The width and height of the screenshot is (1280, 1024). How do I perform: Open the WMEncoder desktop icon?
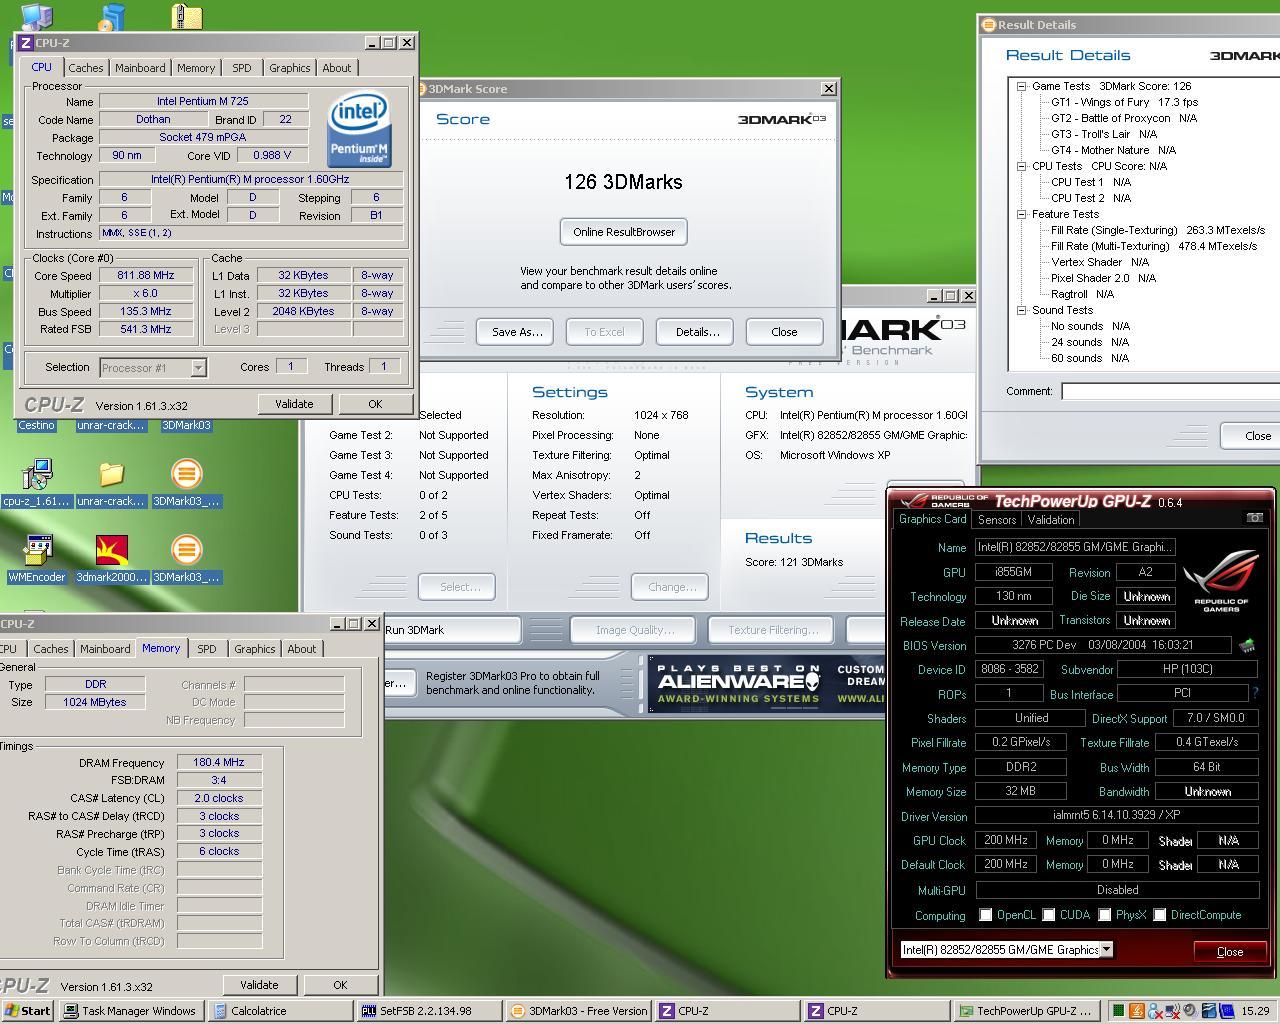click(37, 550)
